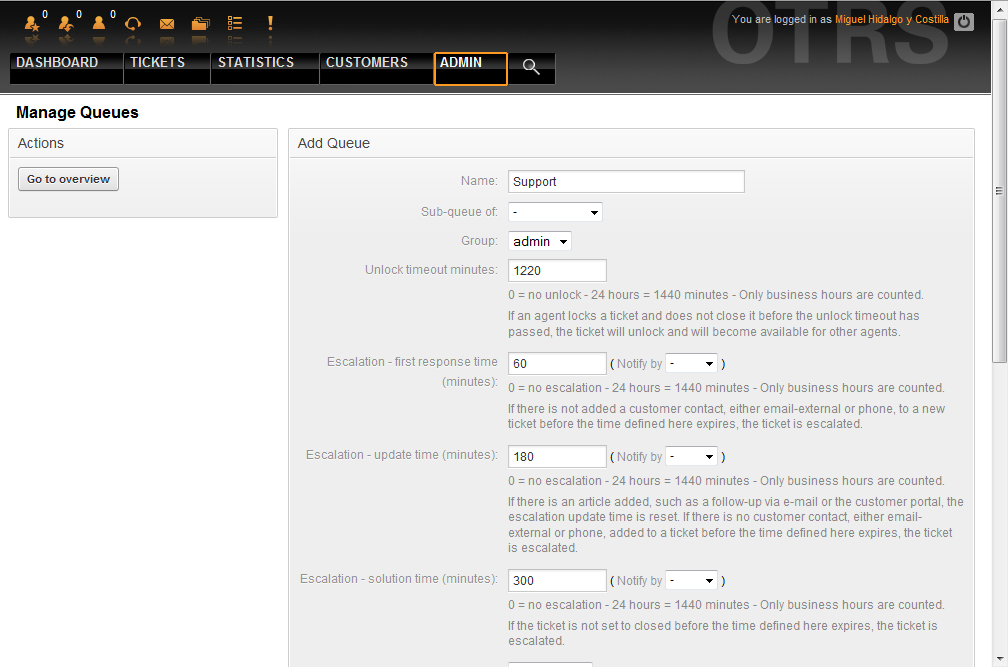Click the logout power icon

point(964,21)
